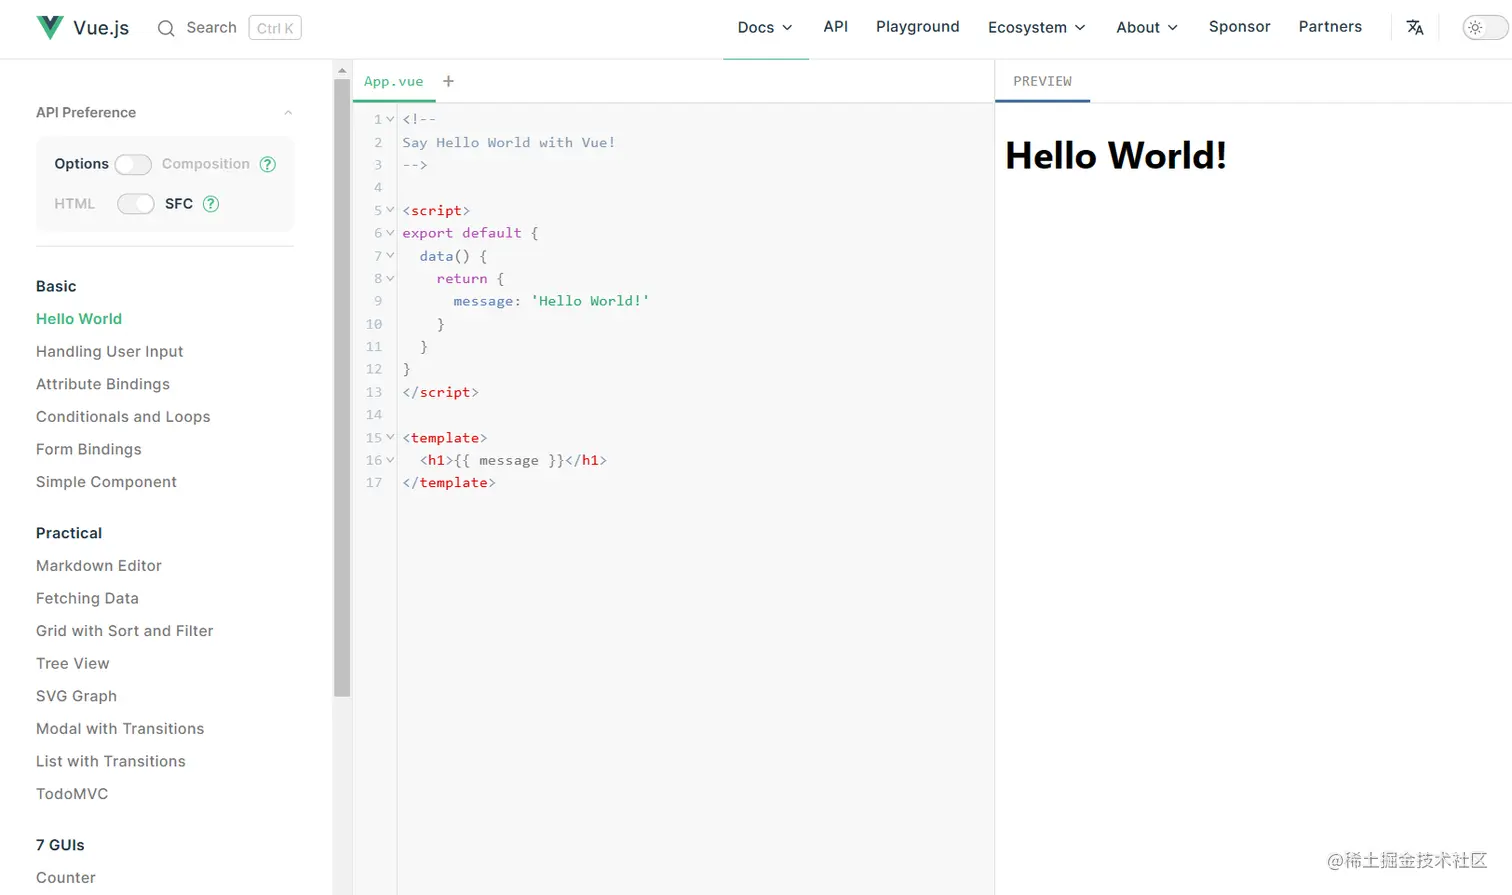Image resolution: width=1512 pixels, height=895 pixels.
Task: Open the Markdown Editor example
Action: coord(99,566)
